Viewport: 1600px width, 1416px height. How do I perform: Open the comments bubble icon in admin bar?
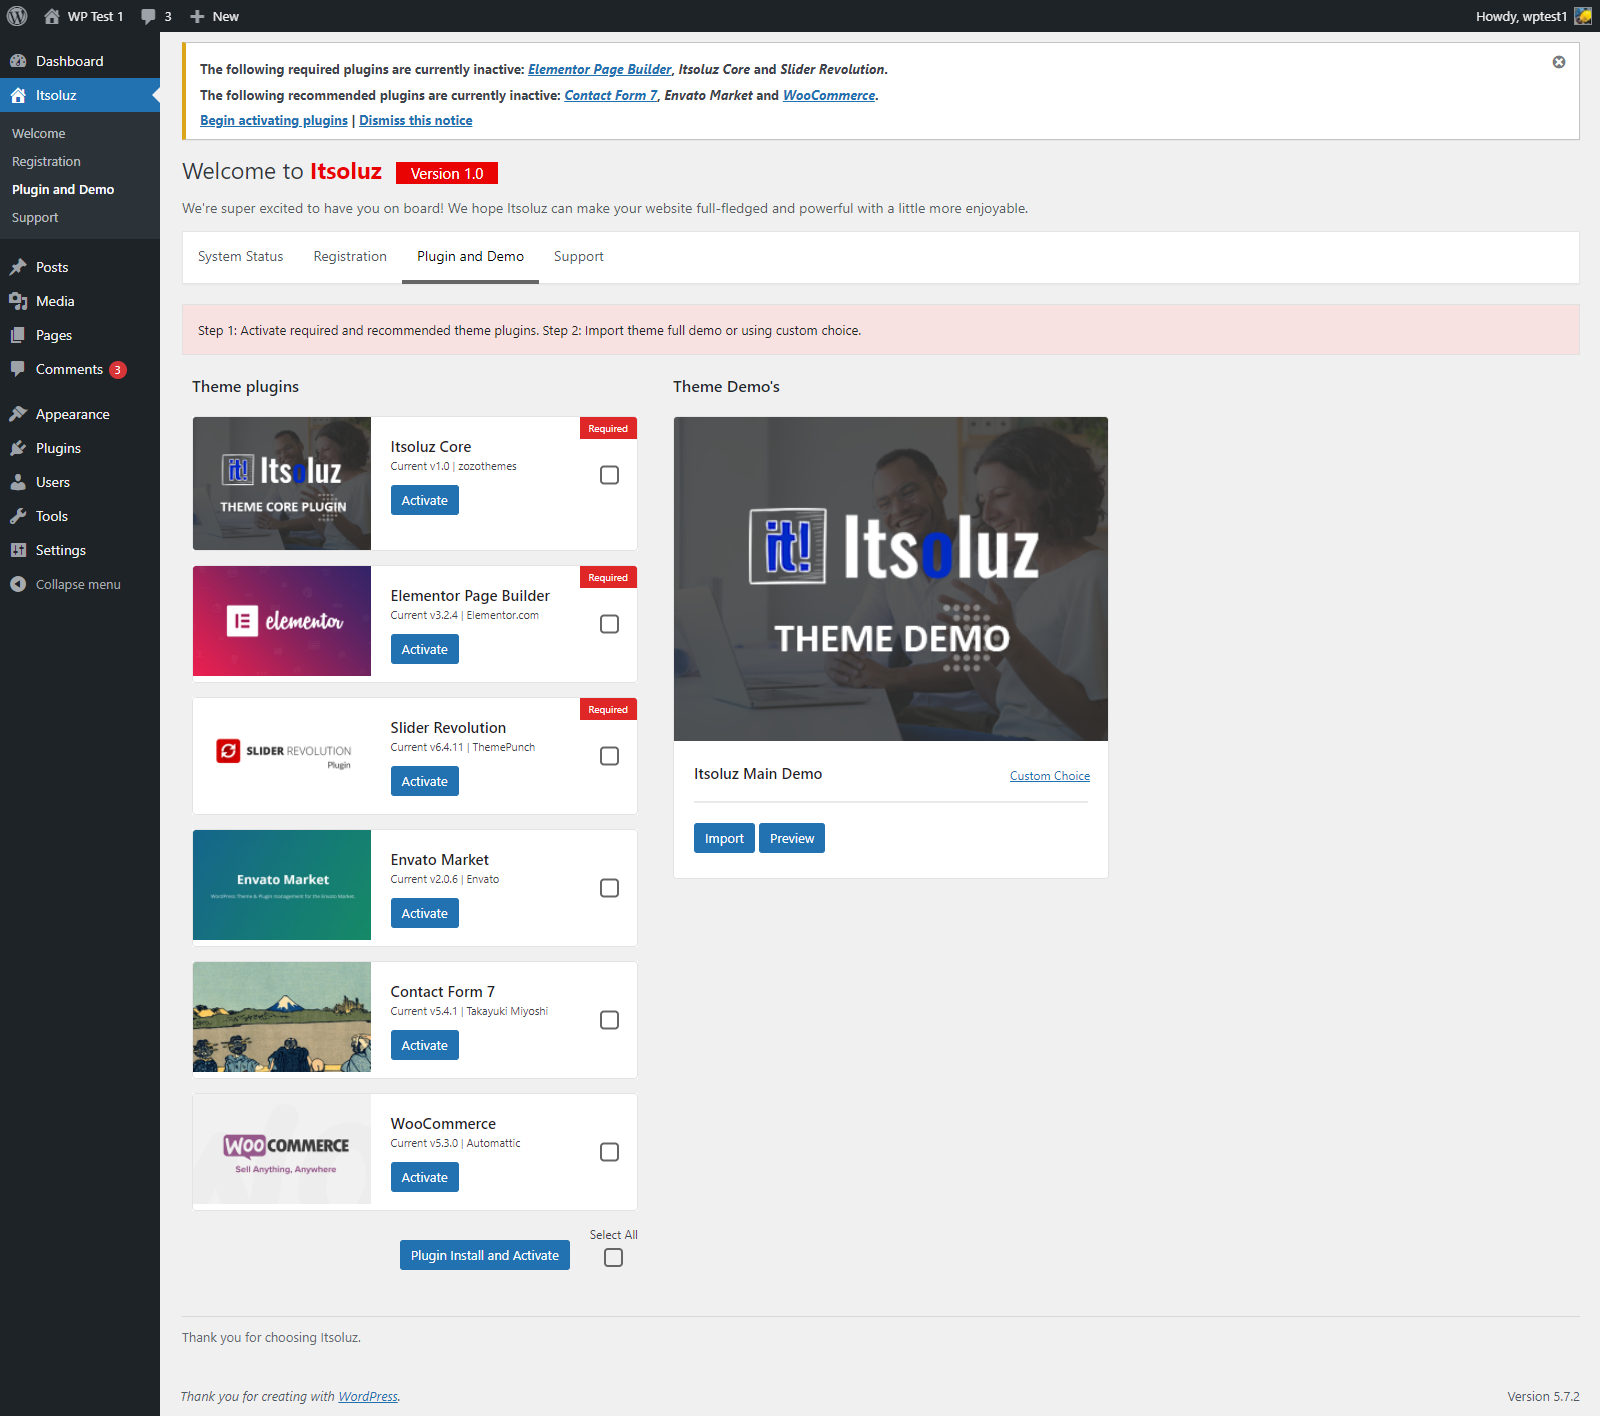tap(149, 16)
